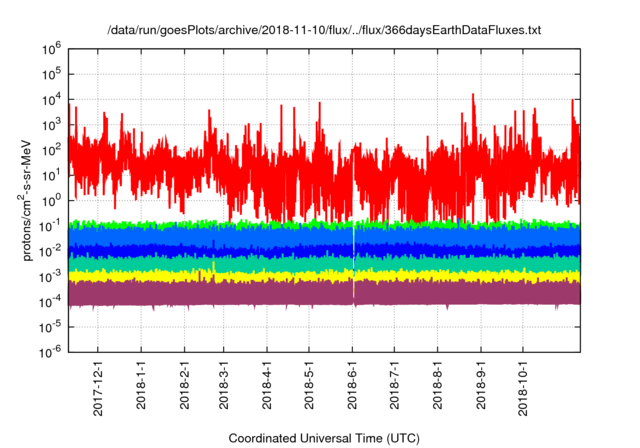Click the 10^-6 y-axis tick label
Image resolution: width=640 pixels, height=448 pixels.
click(50, 352)
